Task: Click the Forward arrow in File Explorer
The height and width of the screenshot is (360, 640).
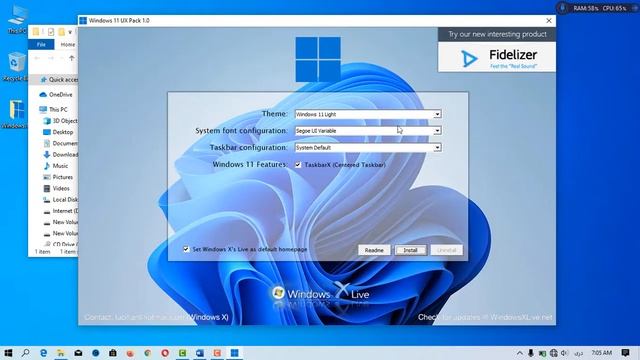Action: [x=51, y=58]
